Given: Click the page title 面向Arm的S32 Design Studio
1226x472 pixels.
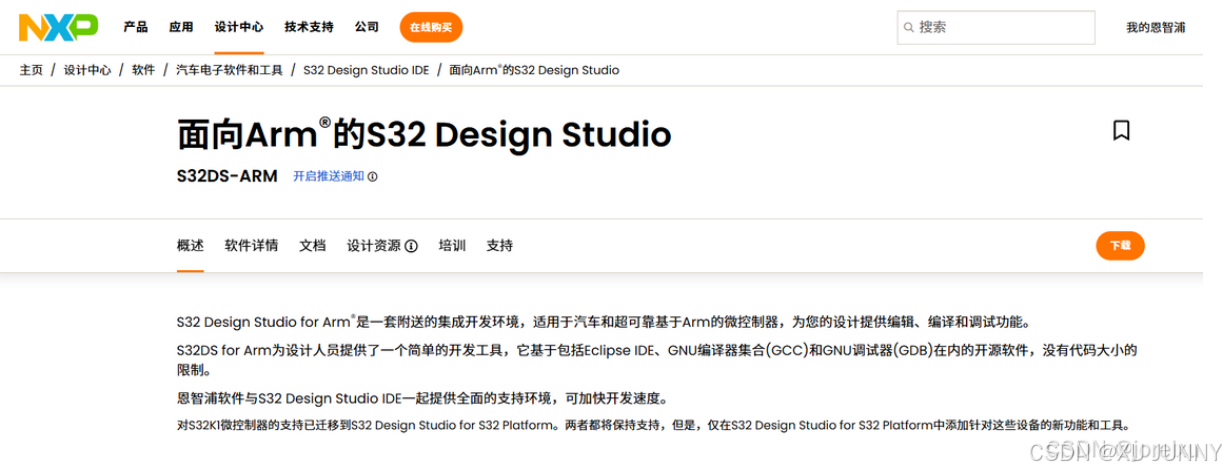Looking at the screenshot, I should click(x=424, y=133).
